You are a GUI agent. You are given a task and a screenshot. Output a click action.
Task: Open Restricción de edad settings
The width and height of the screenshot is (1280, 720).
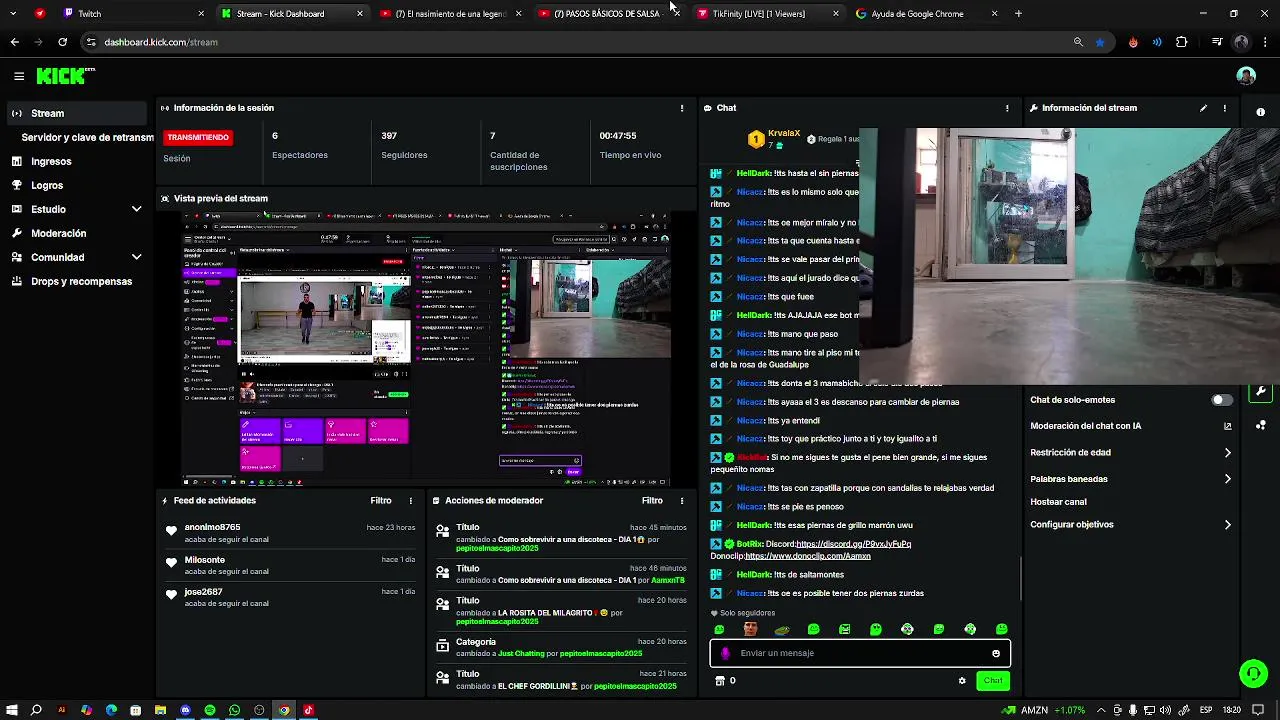[x=1130, y=453]
